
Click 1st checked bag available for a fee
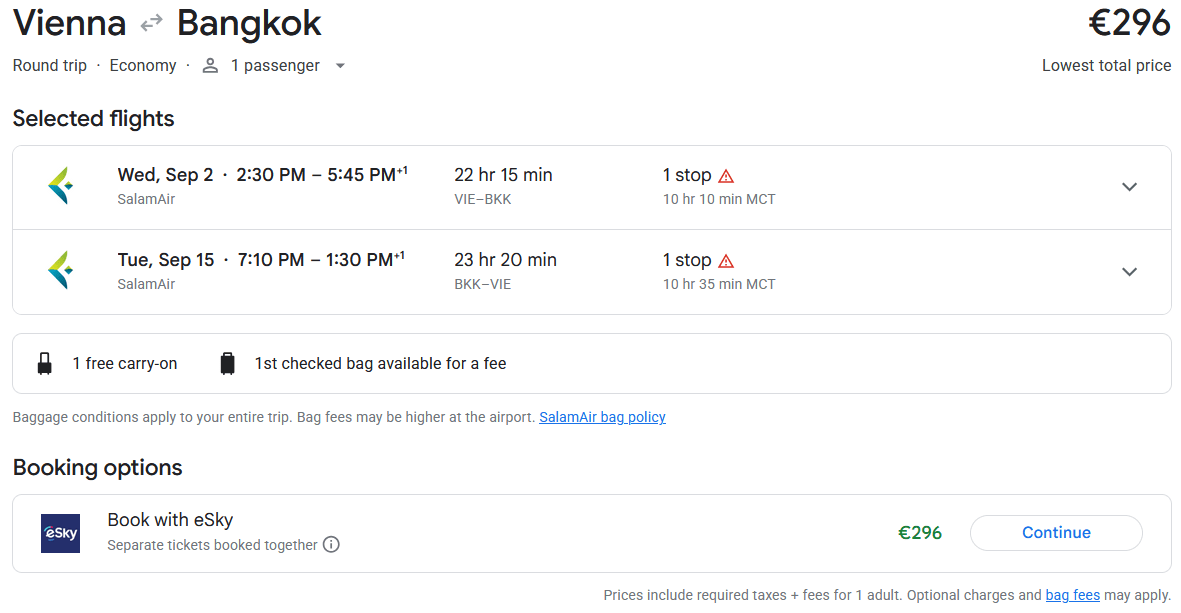[x=380, y=364]
